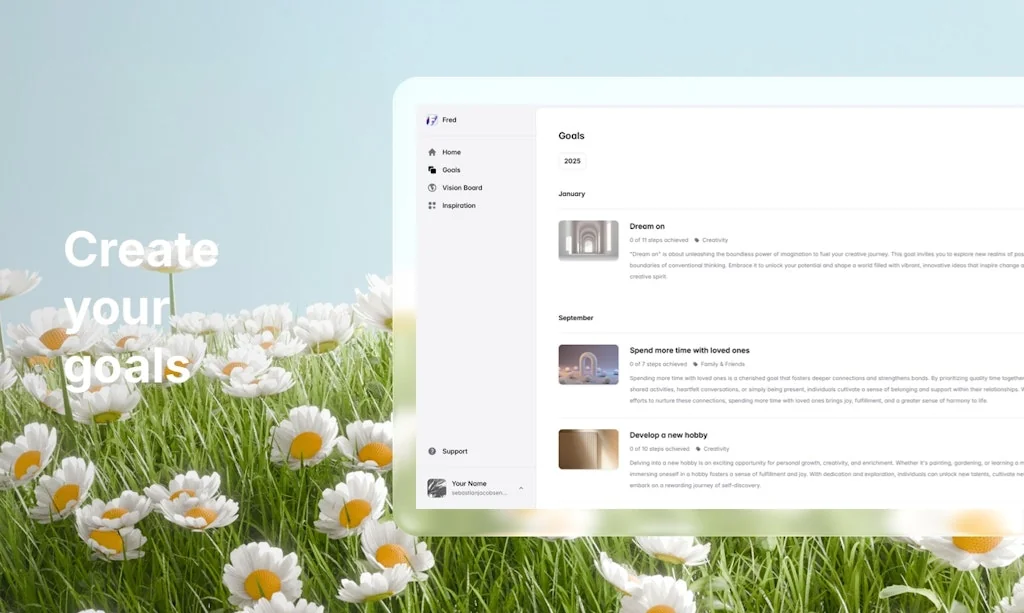Go to Vision Board page
The image size is (1024, 613).
pyautogui.click(x=462, y=187)
